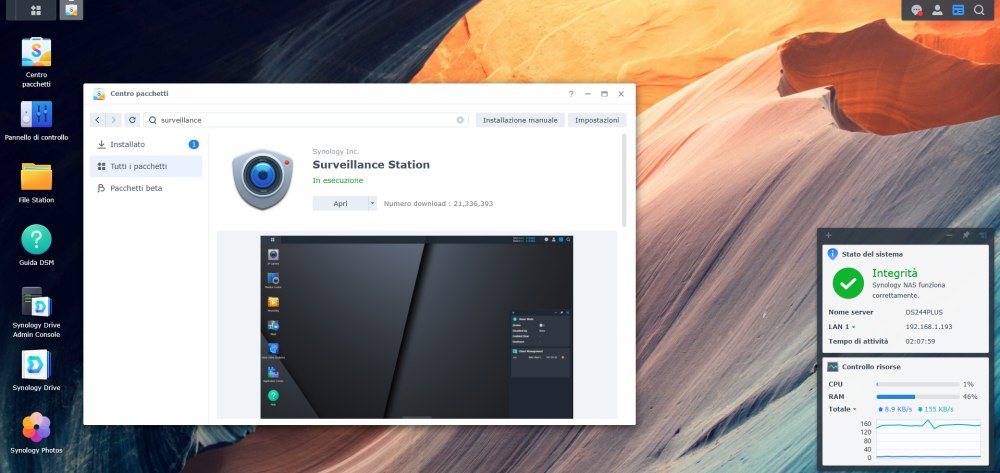Screen dimensions: 1000x473
Task: Click the Synology Inc. publisher text
Action: 335,152
